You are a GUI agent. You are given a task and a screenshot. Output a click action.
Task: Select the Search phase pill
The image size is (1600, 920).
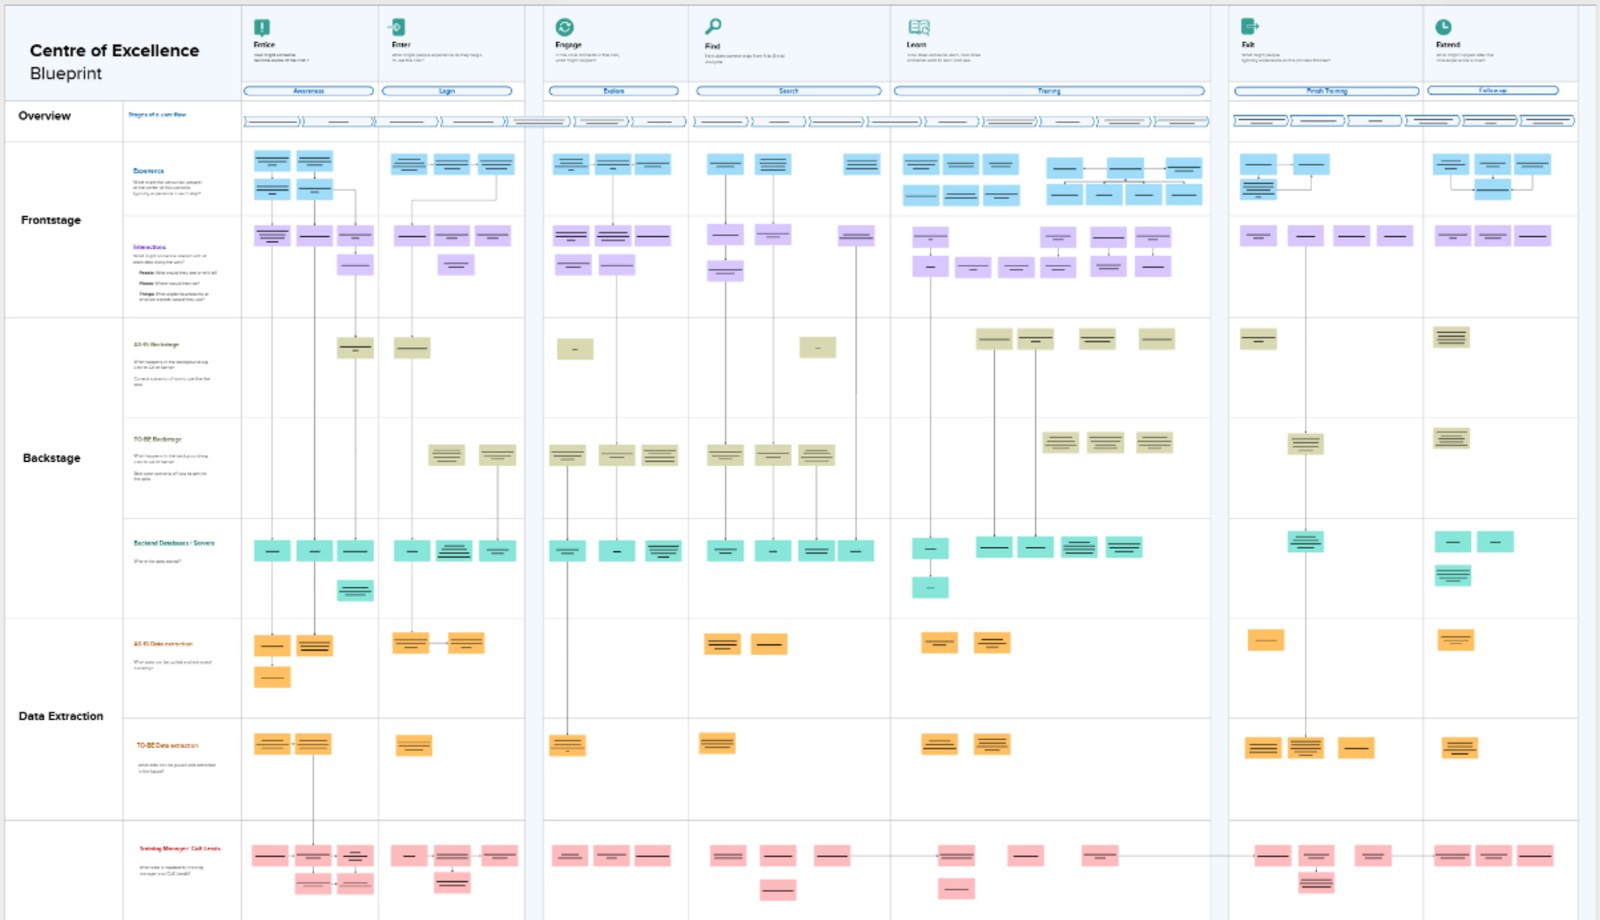789,91
